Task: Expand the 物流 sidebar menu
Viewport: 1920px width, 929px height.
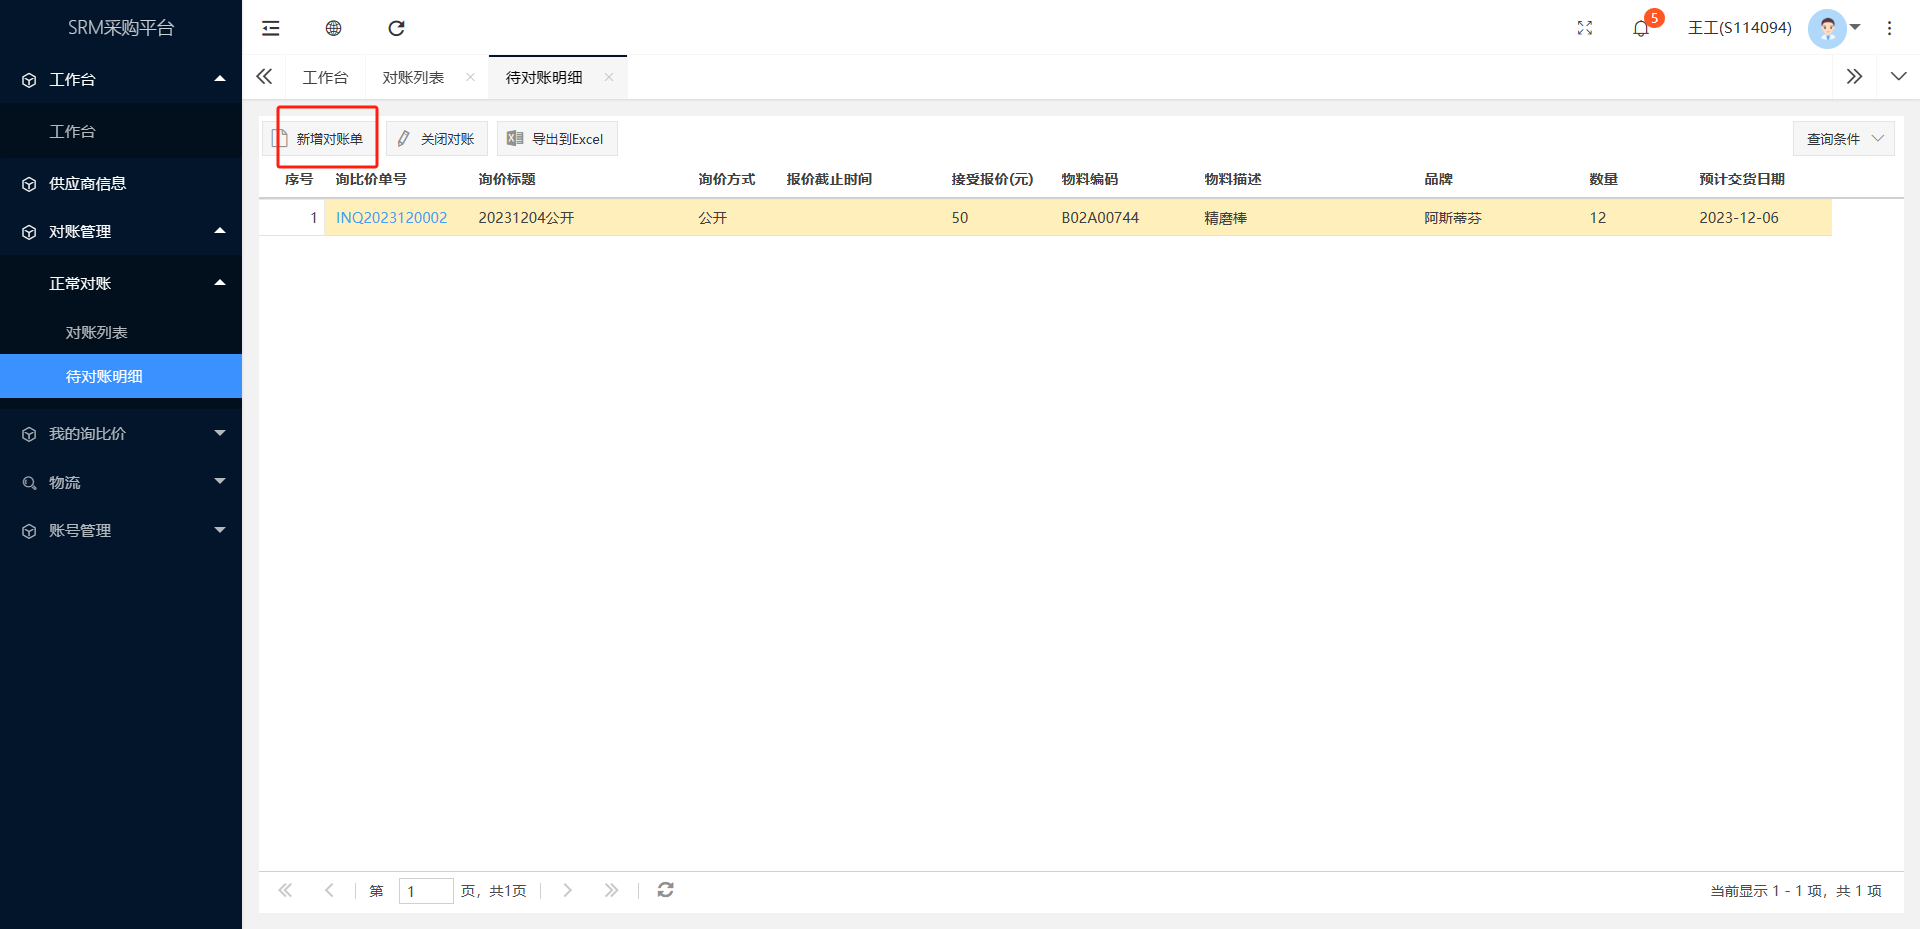Action: 120,482
